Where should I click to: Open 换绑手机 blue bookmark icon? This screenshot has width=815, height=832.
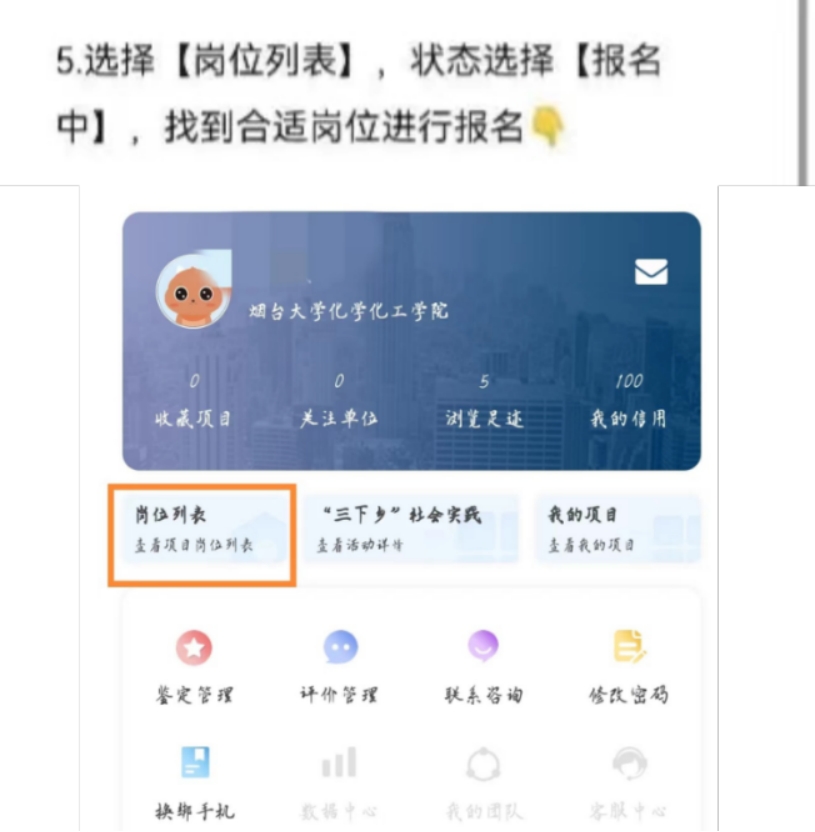point(195,762)
